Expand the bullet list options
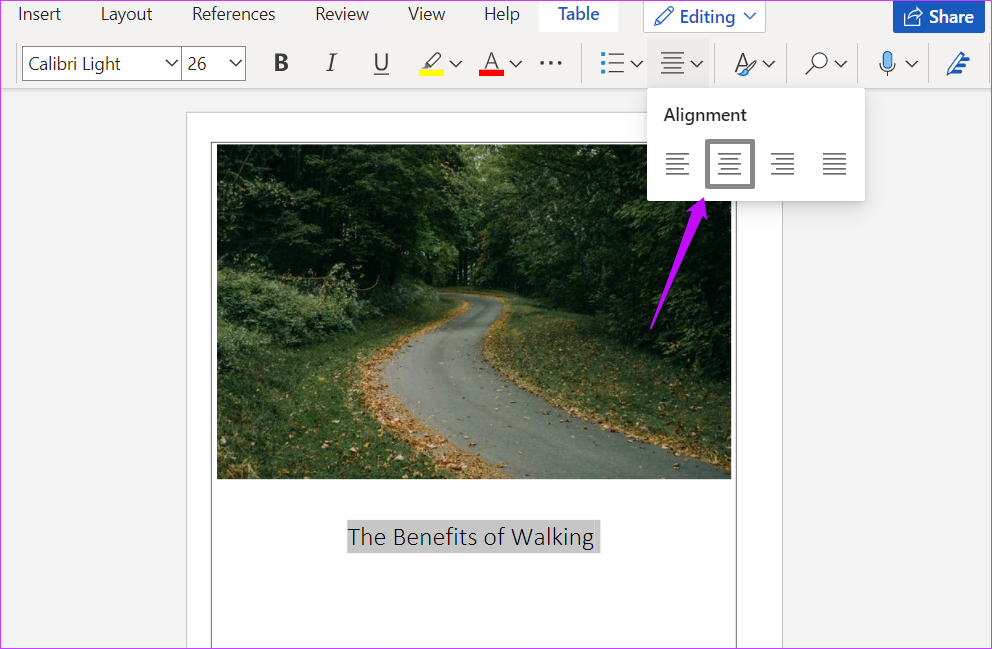This screenshot has height=649, width=992. (637, 63)
